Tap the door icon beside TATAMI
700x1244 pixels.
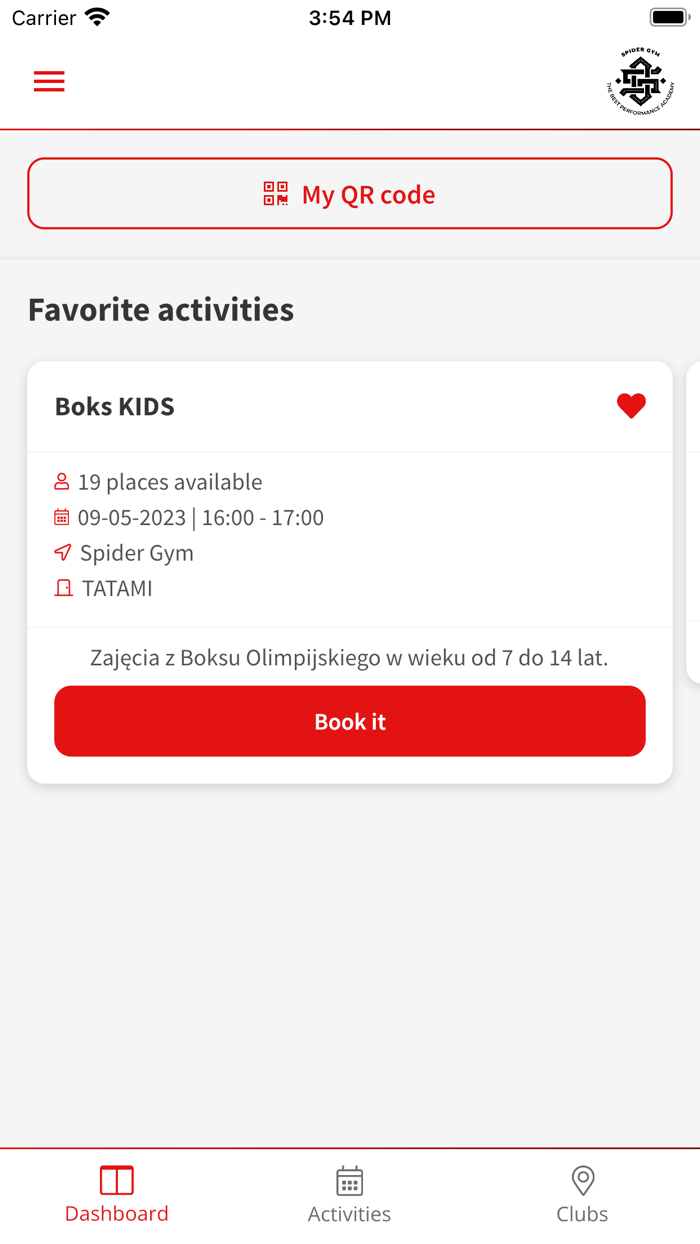pyautogui.click(x=63, y=588)
